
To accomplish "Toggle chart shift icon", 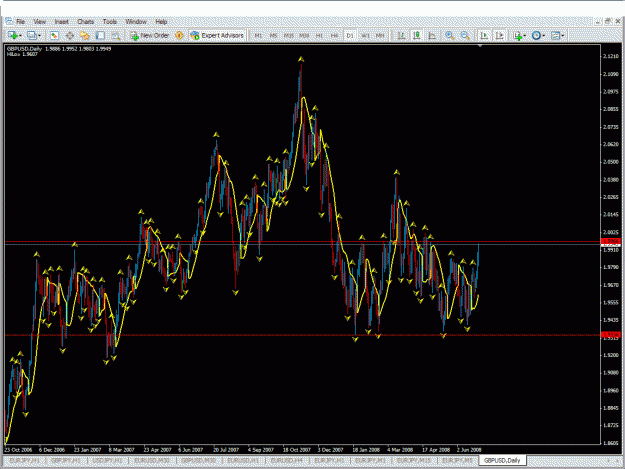I will (499, 35).
